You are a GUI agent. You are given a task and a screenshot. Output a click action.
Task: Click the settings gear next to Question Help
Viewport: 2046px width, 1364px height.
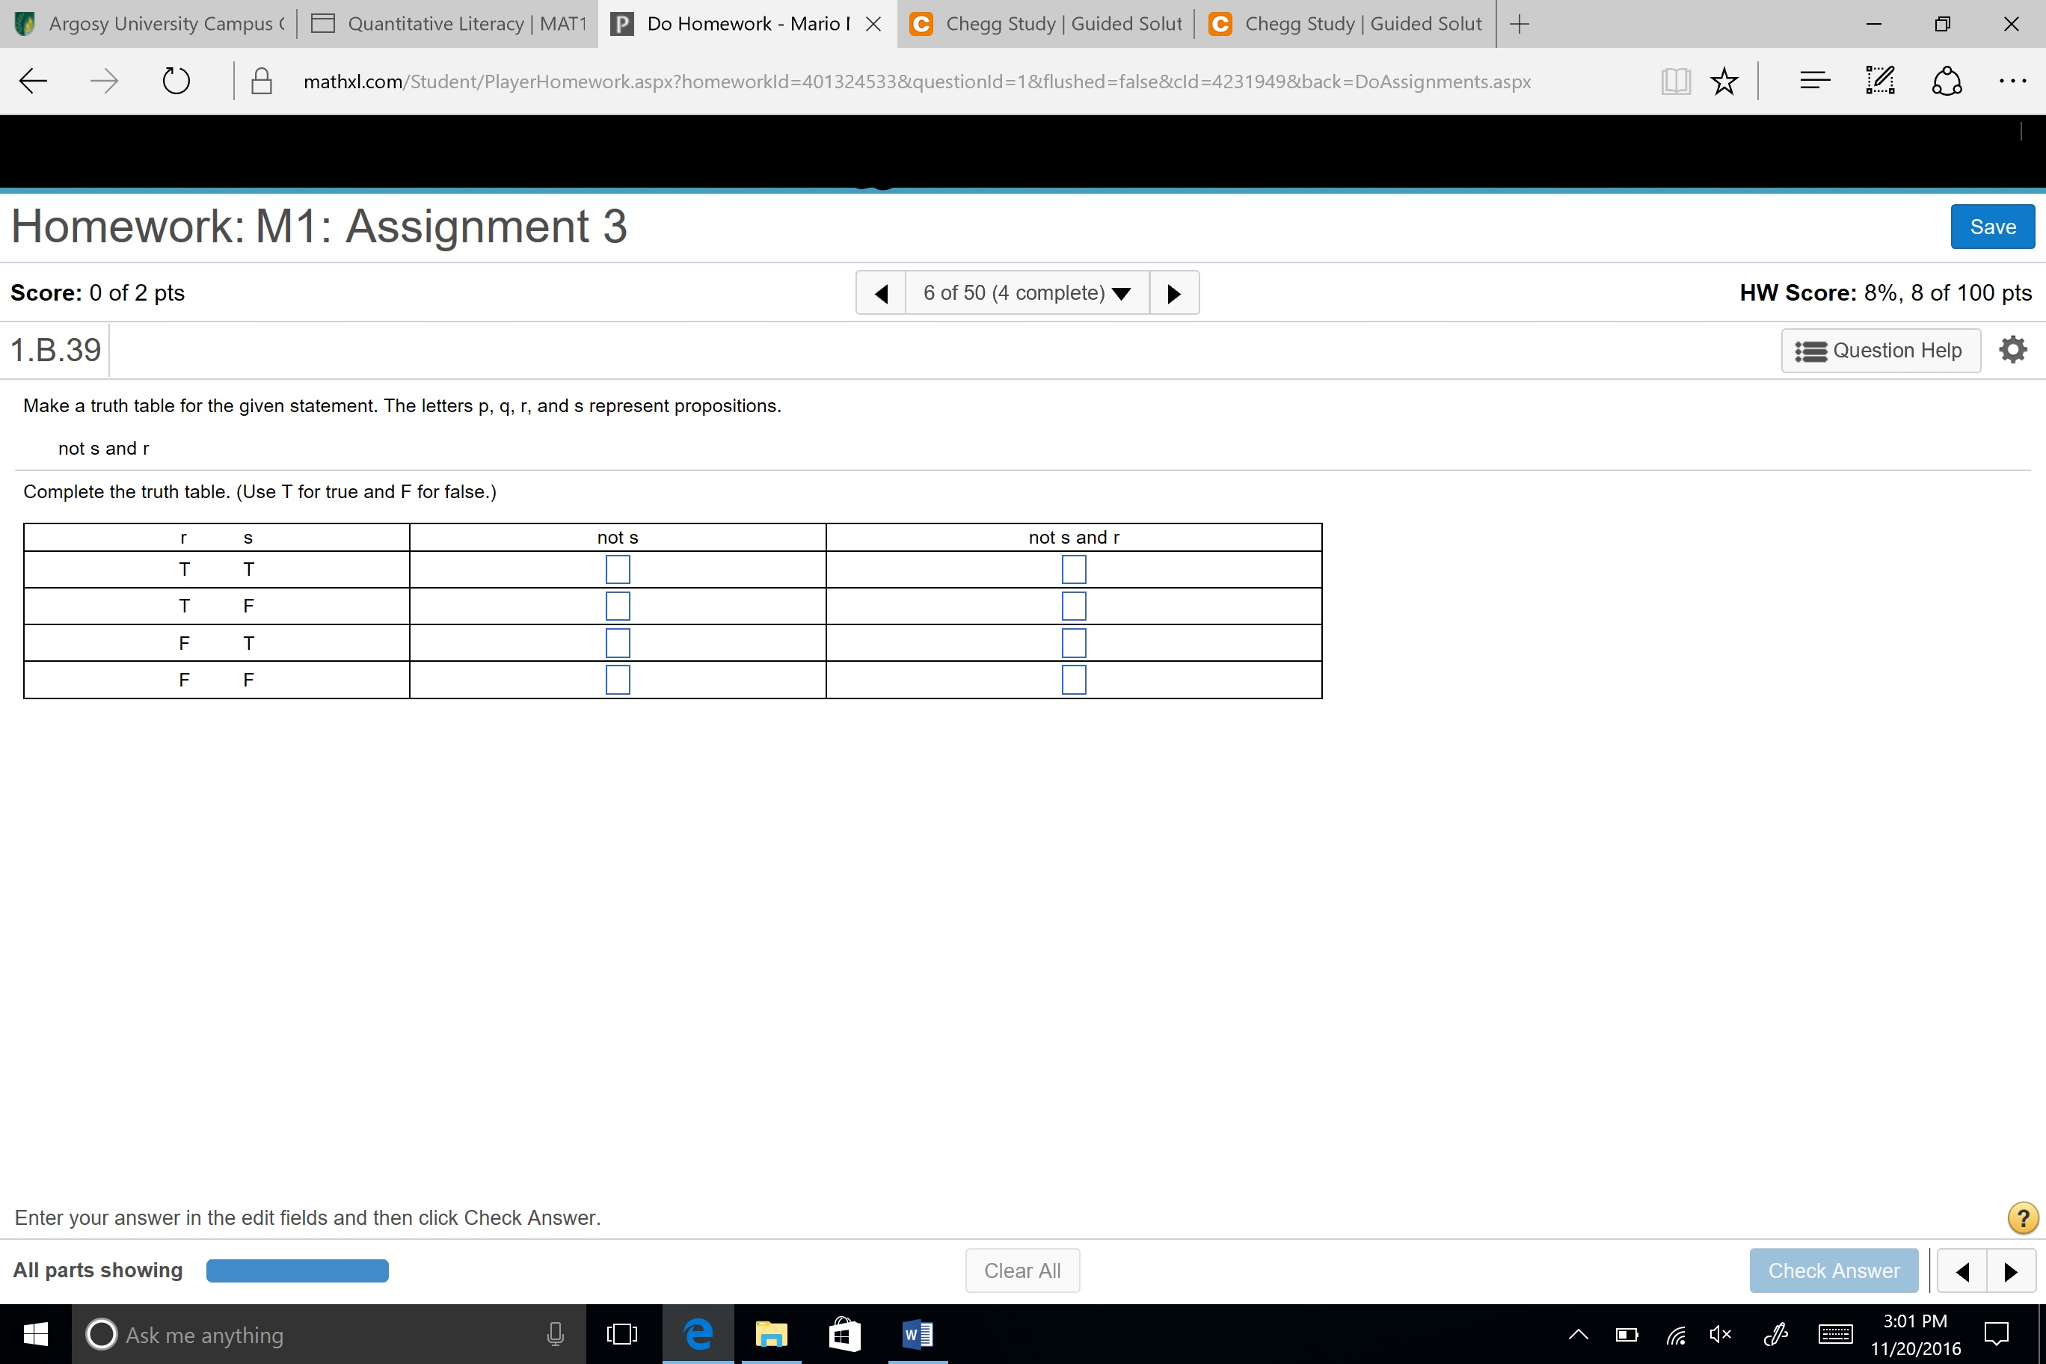coord(2012,349)
